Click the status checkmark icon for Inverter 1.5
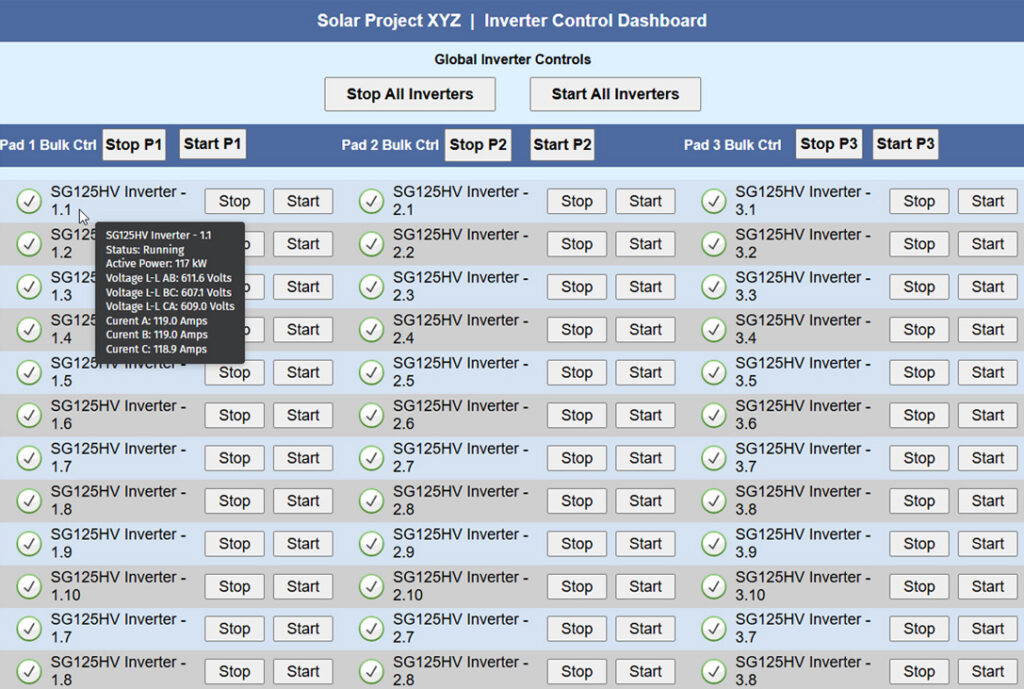This screenshot has height=689, width=1024. tap(29, 372)
